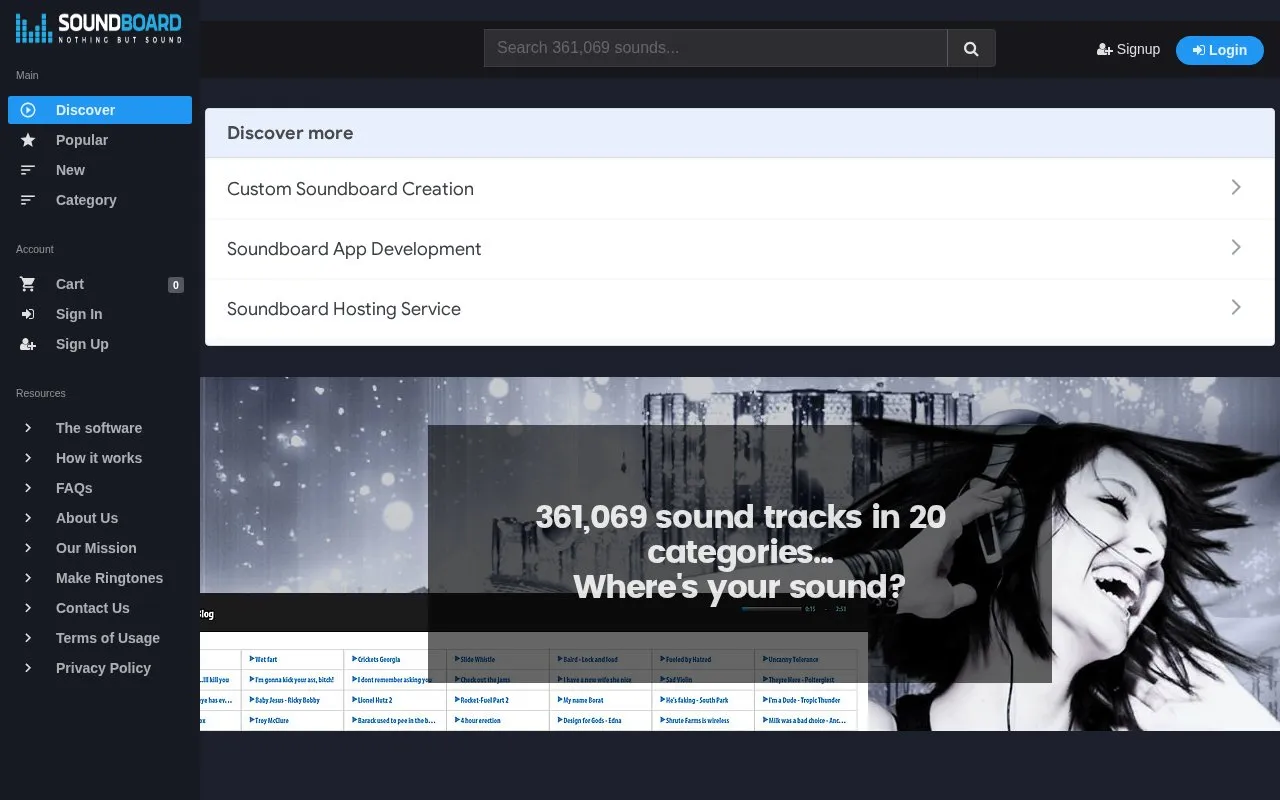The width and height of the screenshot is (1280, 800).
Task: Click the Custom Soundboard Creation text
Action: [x=350, y=189]
